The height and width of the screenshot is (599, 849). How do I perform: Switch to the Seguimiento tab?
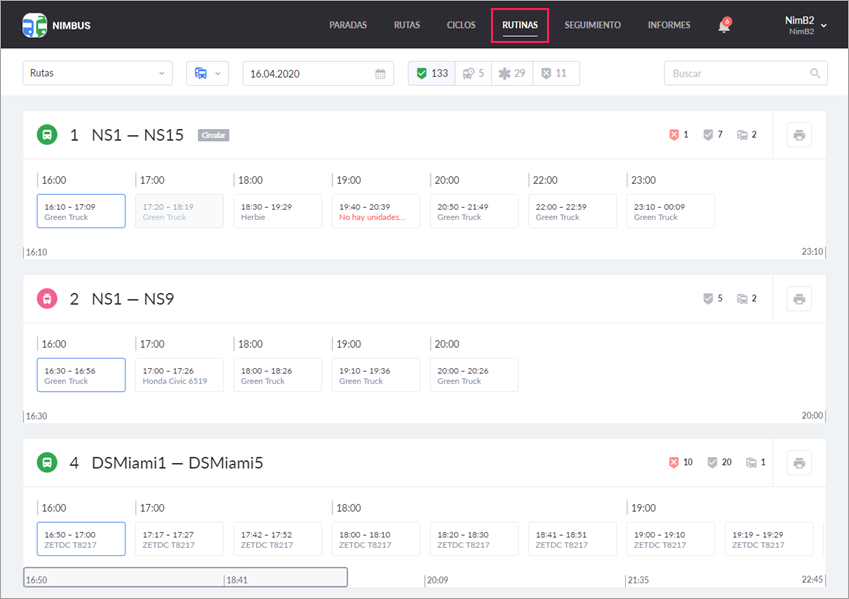(592, 25)
